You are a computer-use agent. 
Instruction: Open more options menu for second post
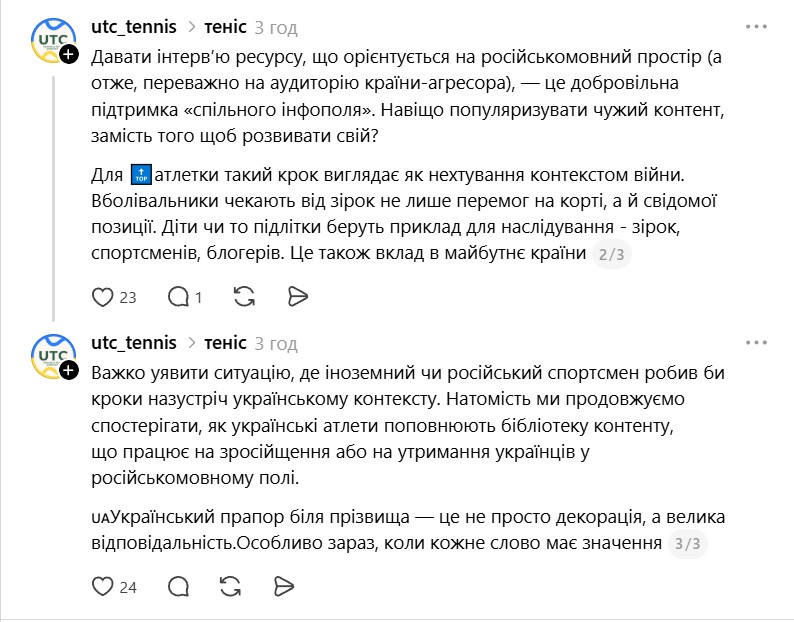(757, 343)
